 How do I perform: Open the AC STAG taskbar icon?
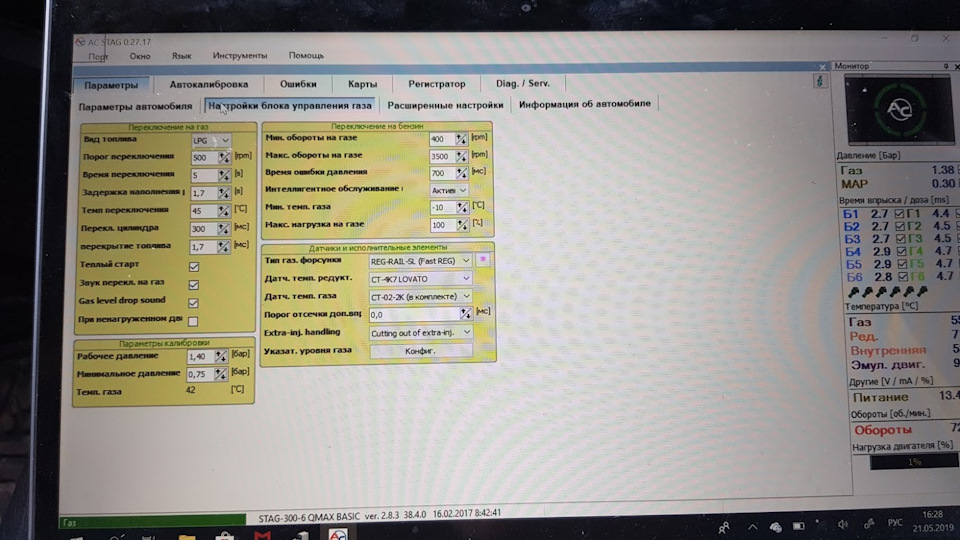point(338,534)
